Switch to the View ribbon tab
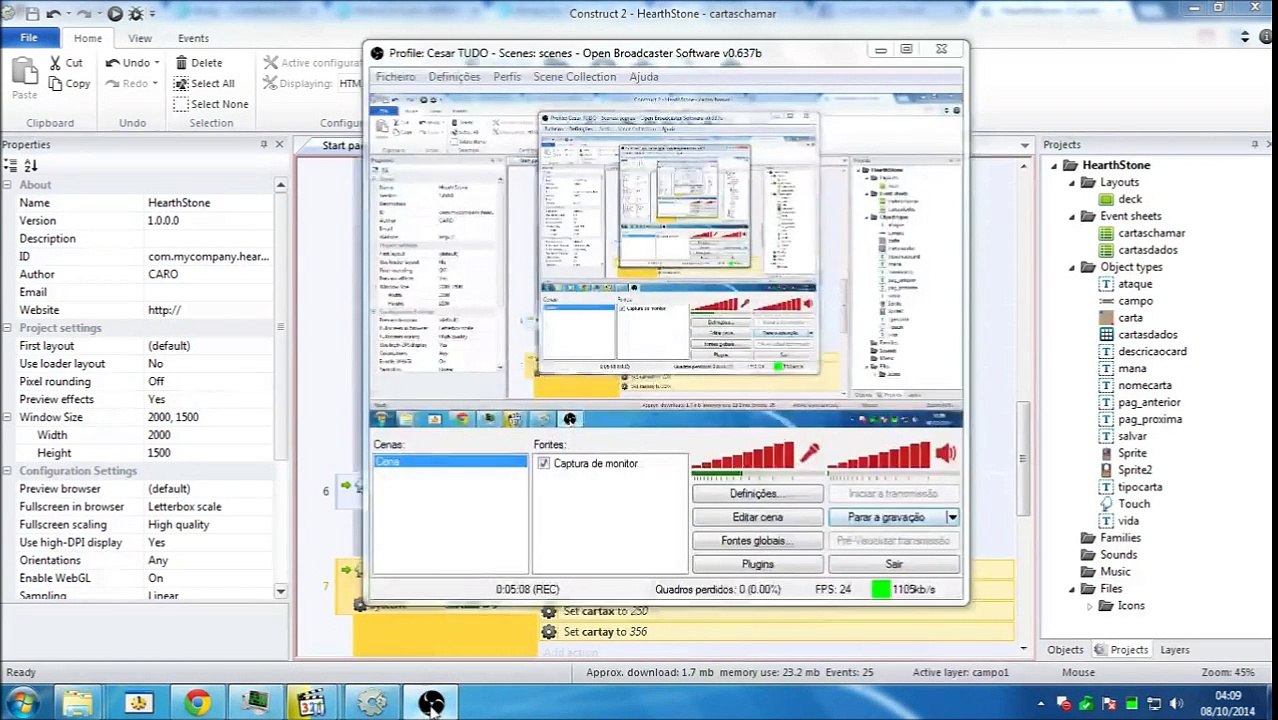 [x=140, y=38]
